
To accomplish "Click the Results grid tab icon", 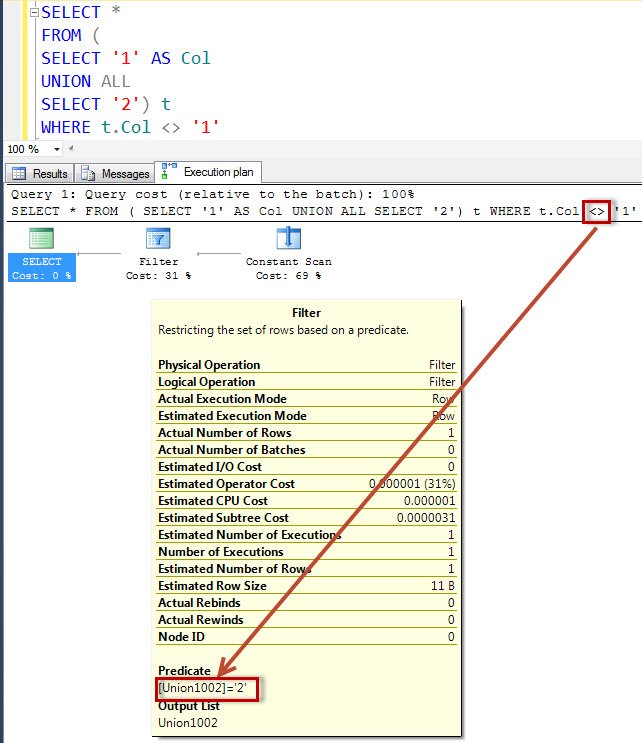I will [x=19, y=174].
